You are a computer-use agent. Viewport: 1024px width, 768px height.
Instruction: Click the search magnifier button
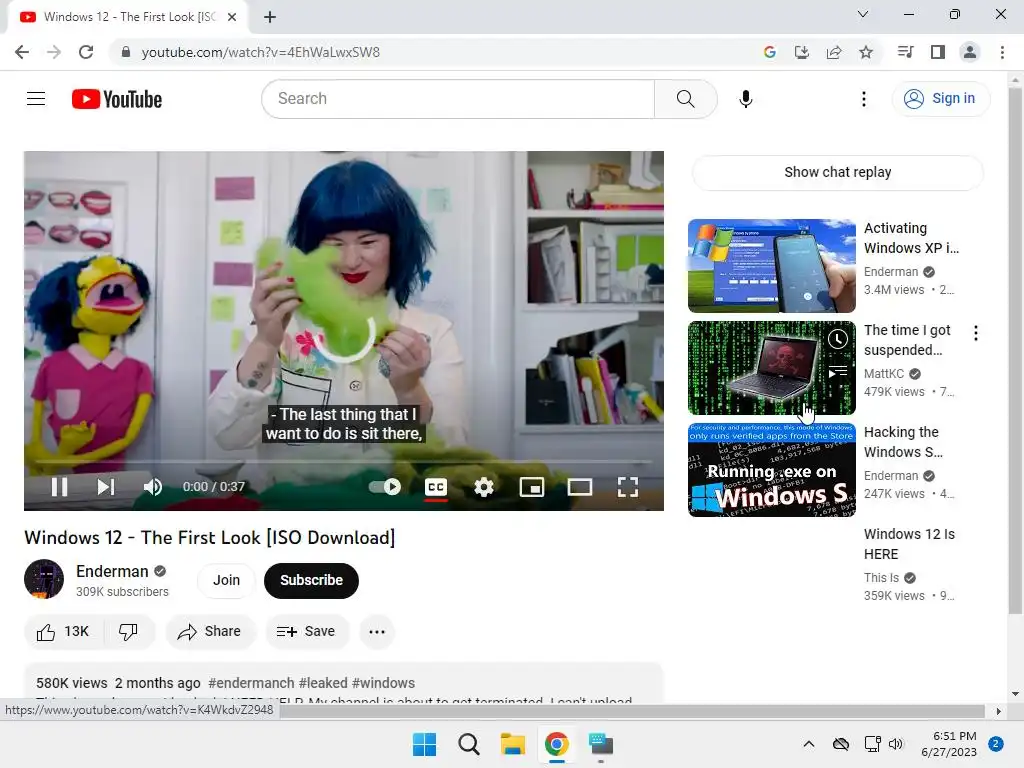[x=685, y=99]
